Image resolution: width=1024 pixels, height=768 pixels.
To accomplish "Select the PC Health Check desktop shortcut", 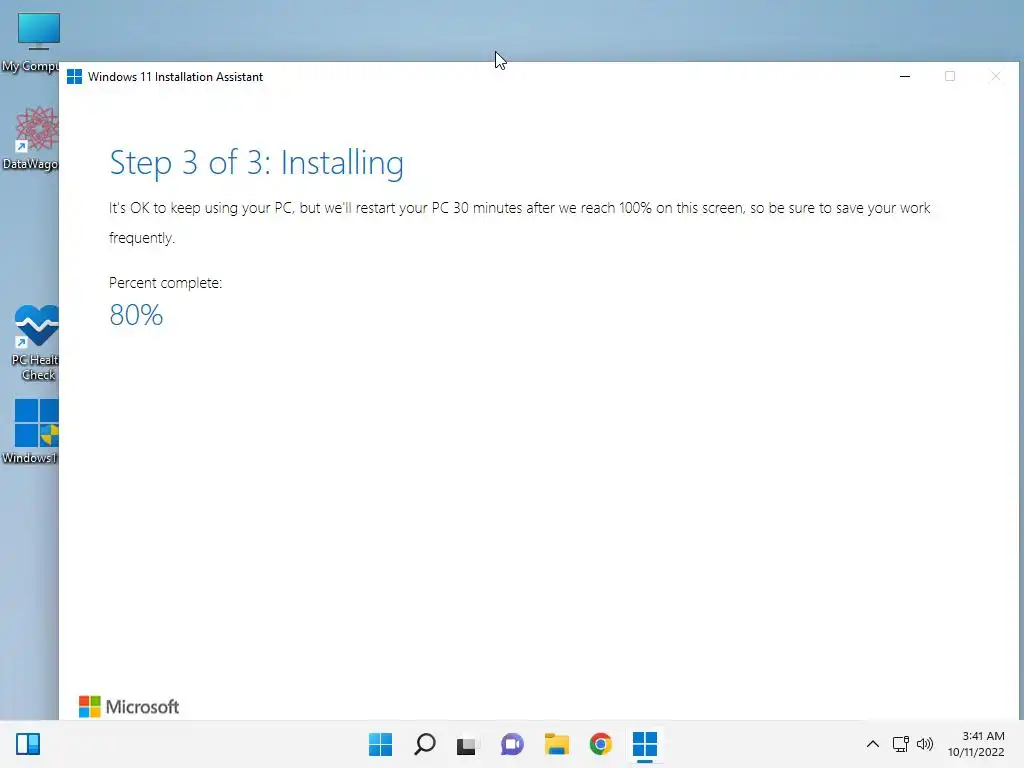I will 34,343.
